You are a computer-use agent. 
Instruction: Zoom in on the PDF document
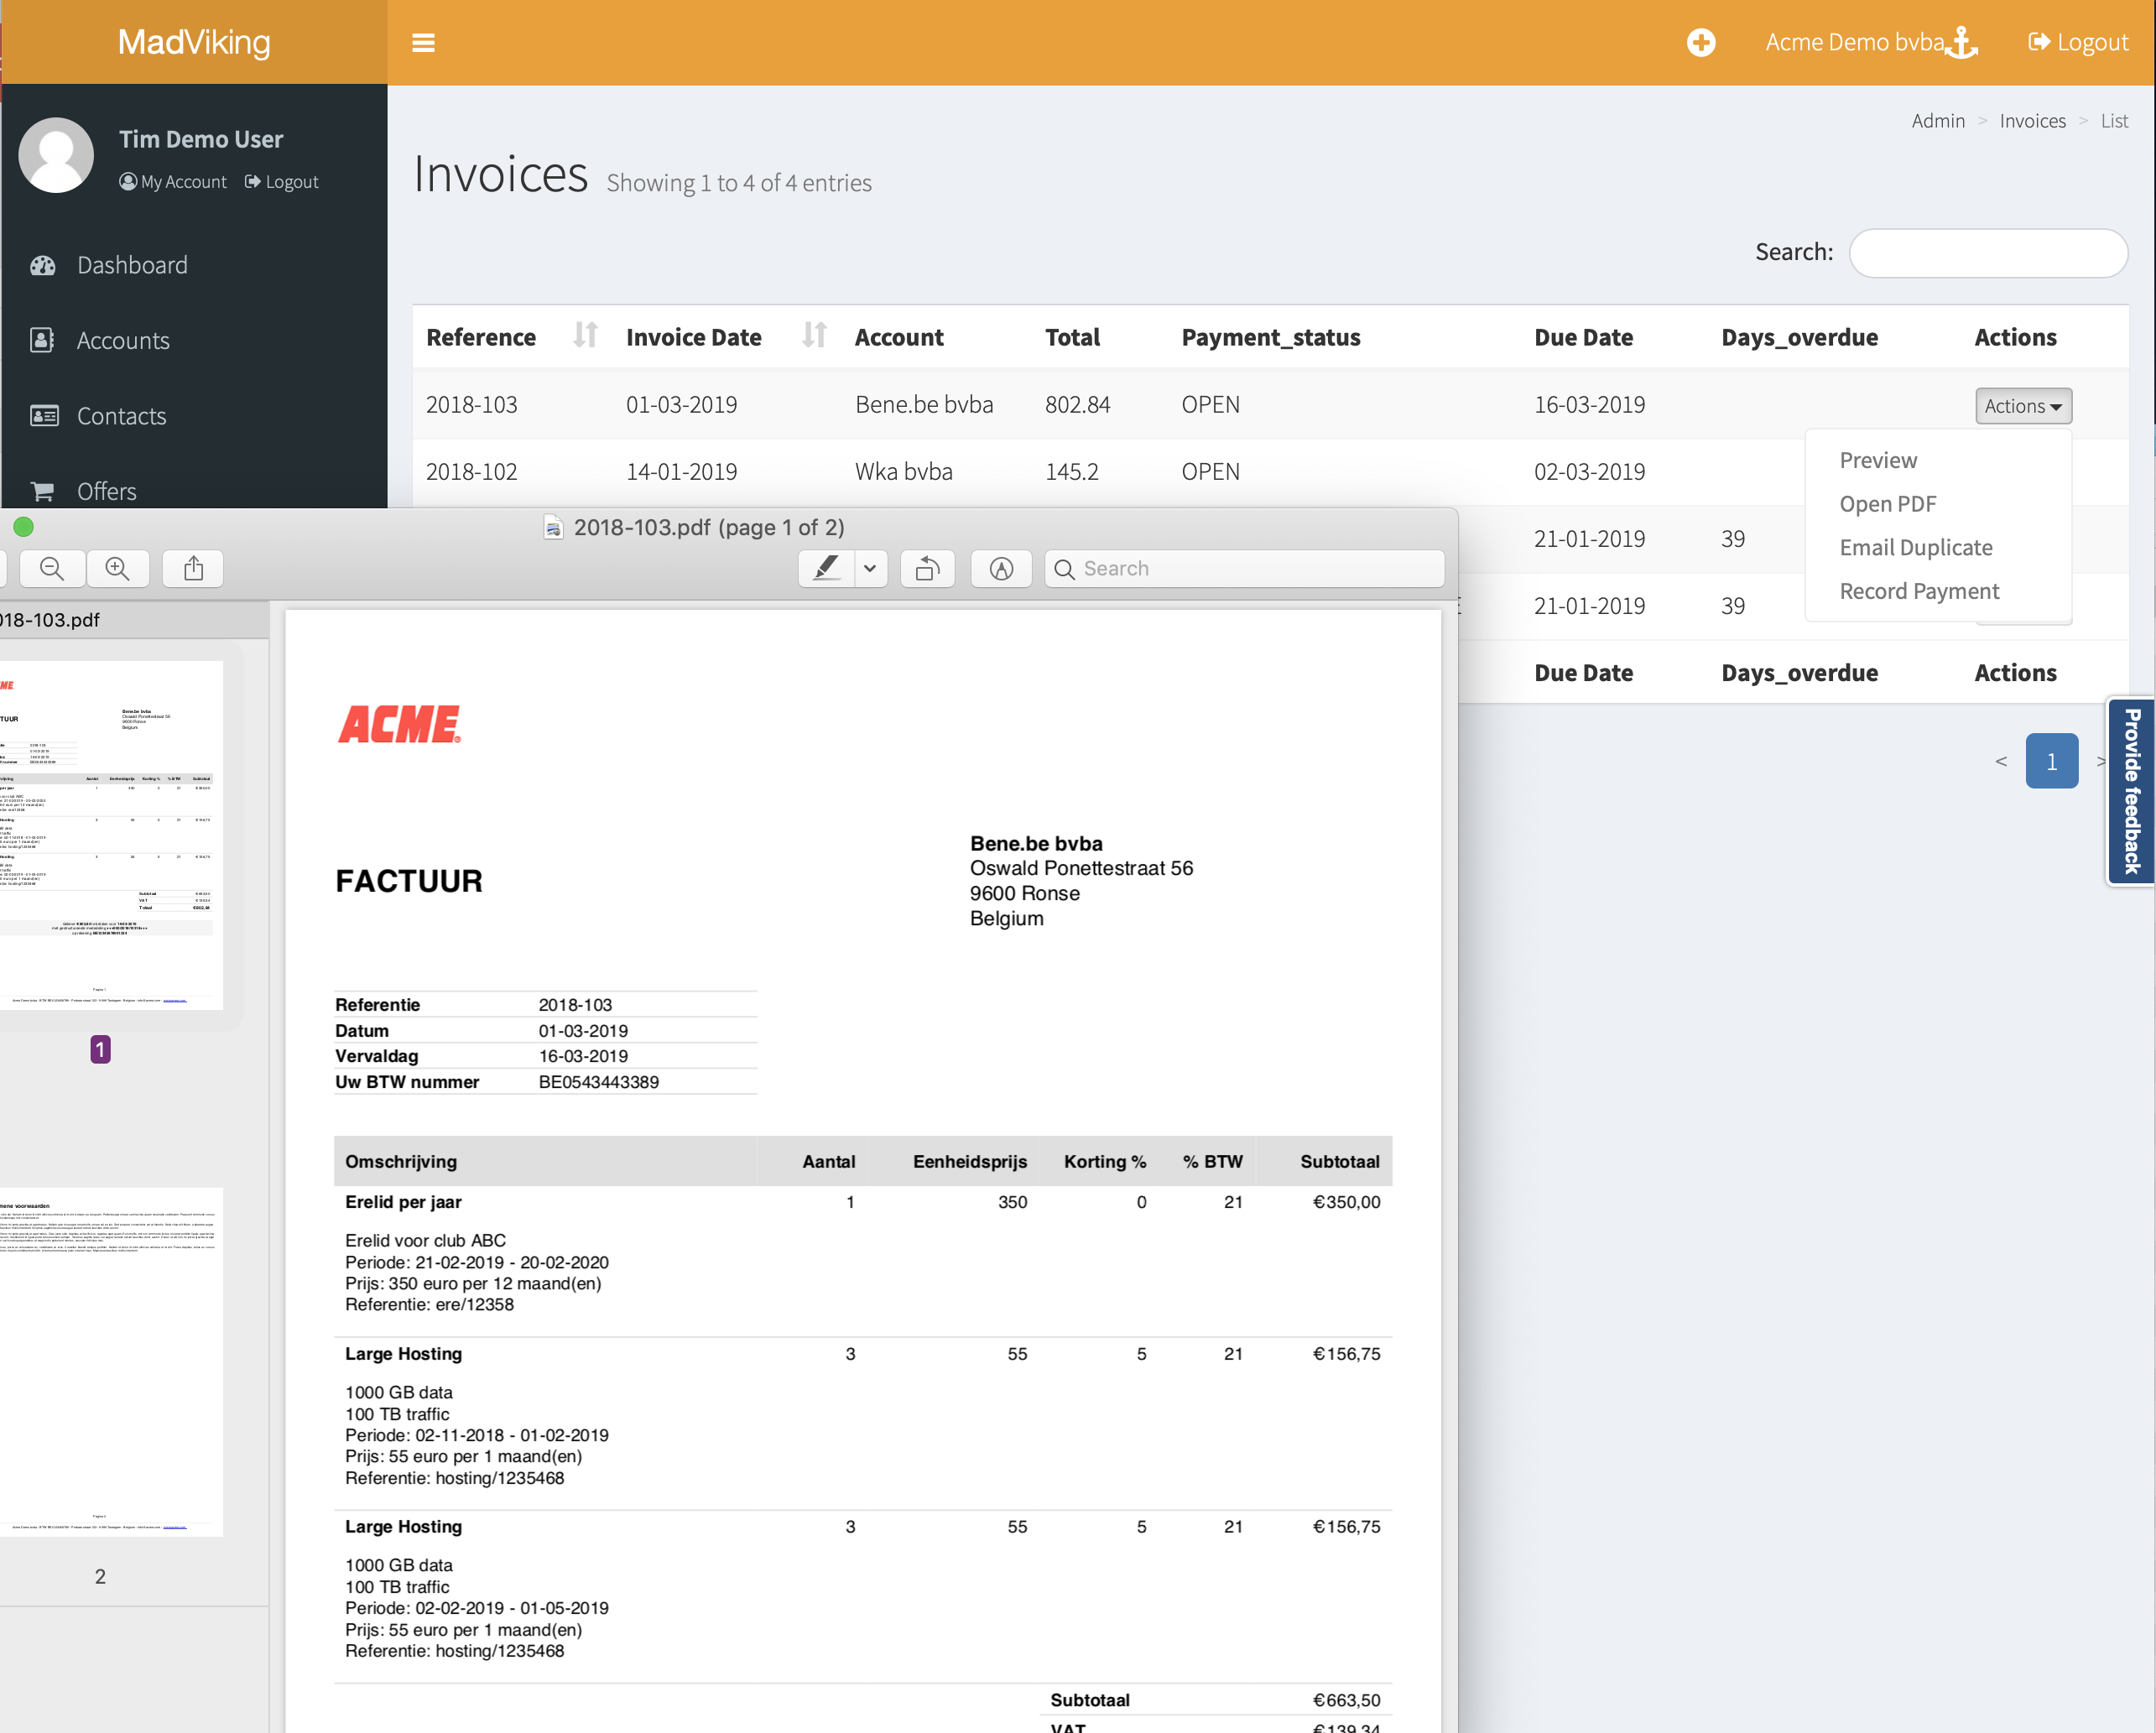pyautogui.click(x=118, y=568)
